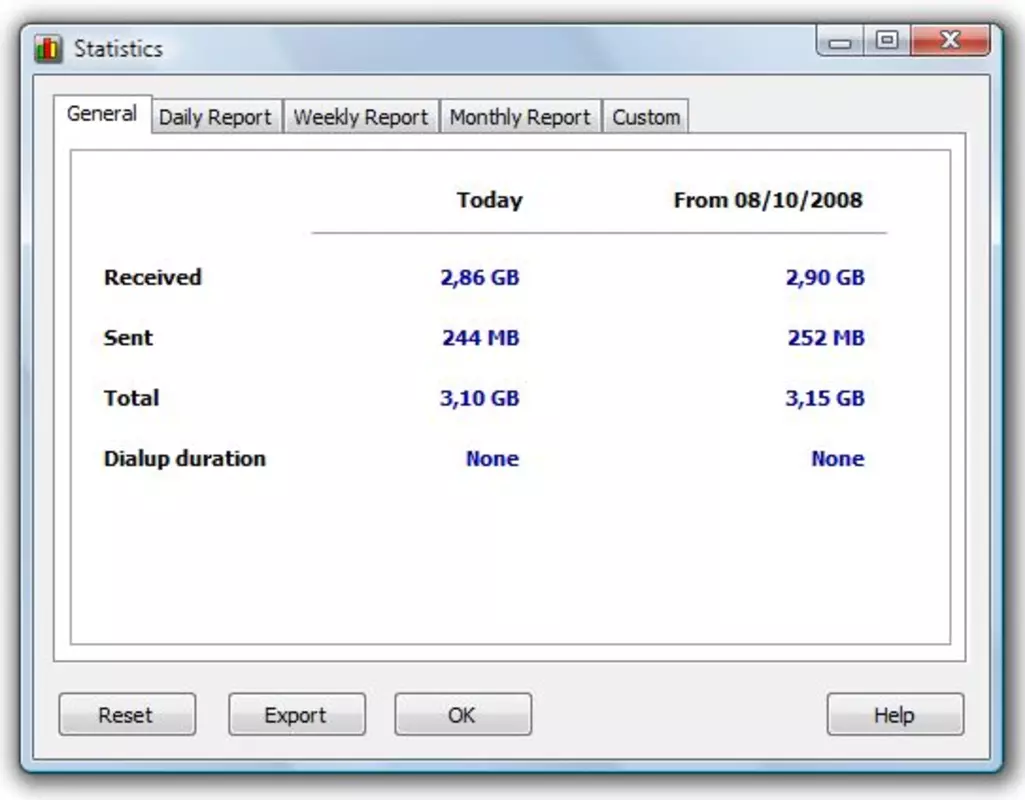Select the Today column header

click(x=490, y=200)
